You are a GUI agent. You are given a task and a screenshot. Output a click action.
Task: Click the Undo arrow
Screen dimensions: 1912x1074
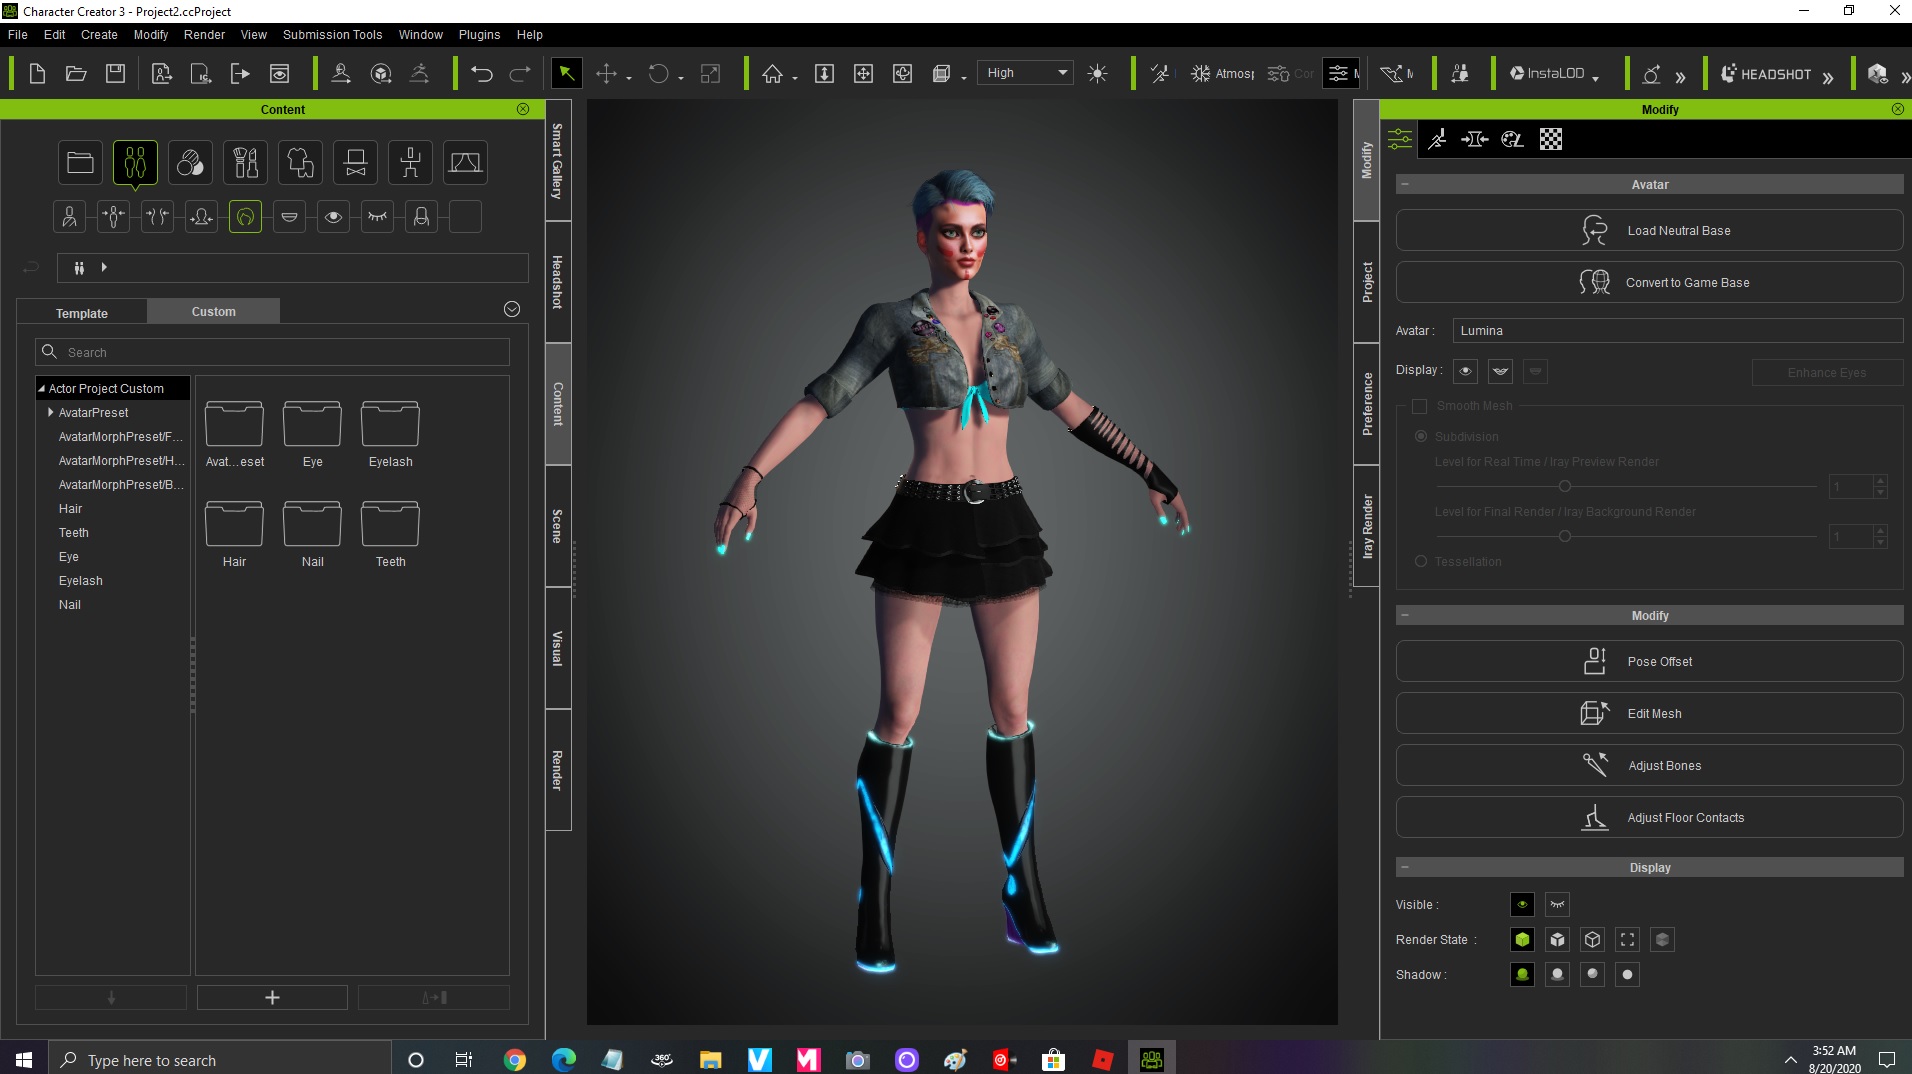481,73
